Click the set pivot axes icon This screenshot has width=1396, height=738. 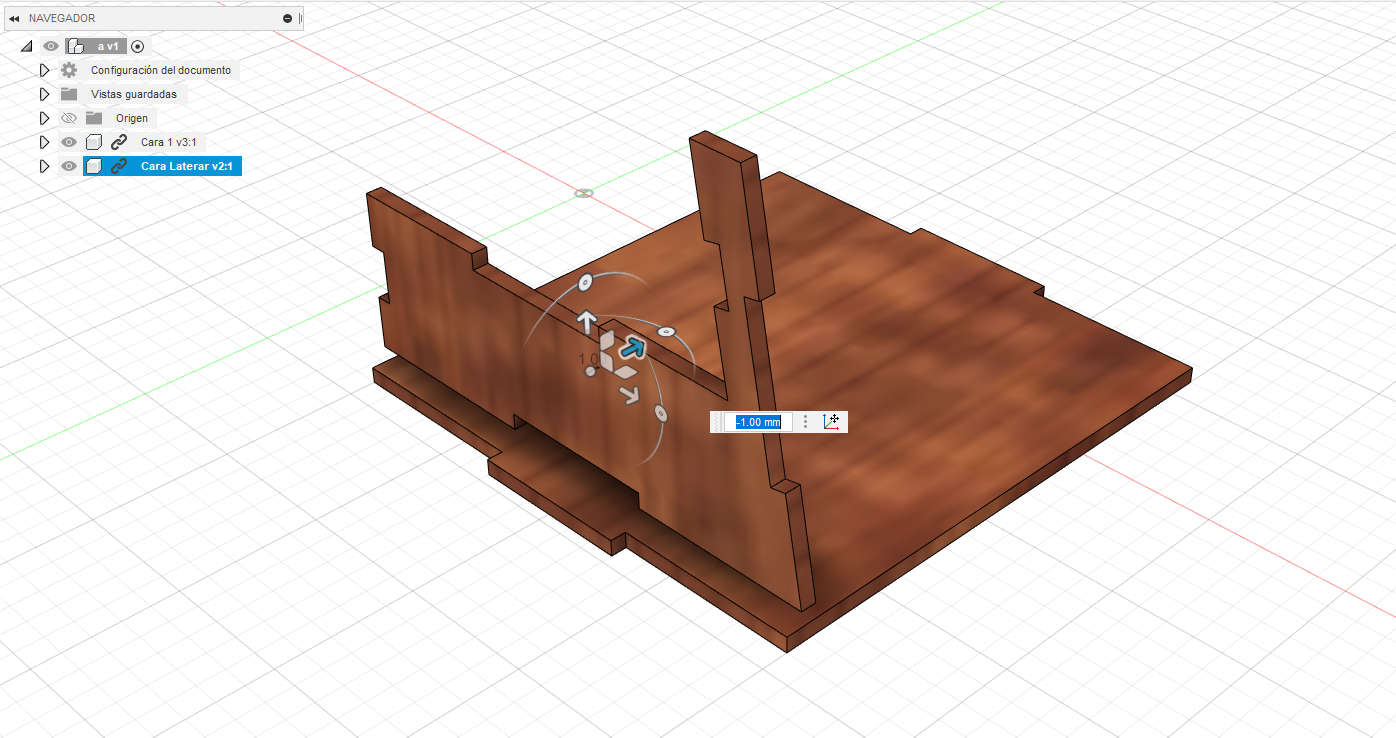click(x=831, y=422)
